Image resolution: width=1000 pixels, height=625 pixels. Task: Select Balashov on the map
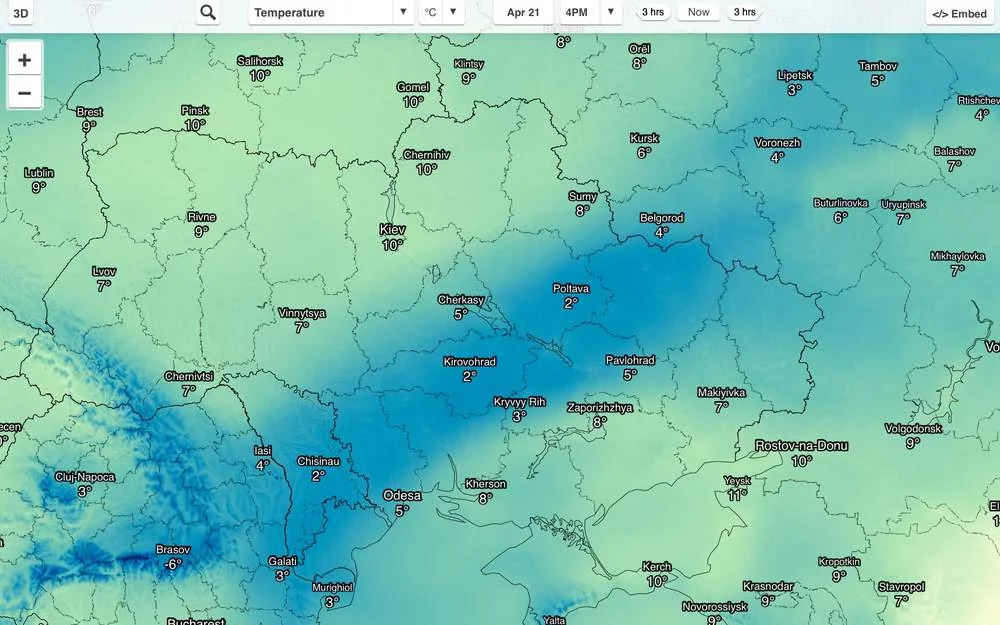(x=954, y=152)
